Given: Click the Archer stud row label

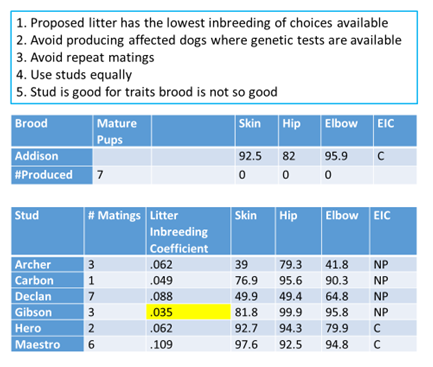Looking at the screenshot, I should click(47, 264).
